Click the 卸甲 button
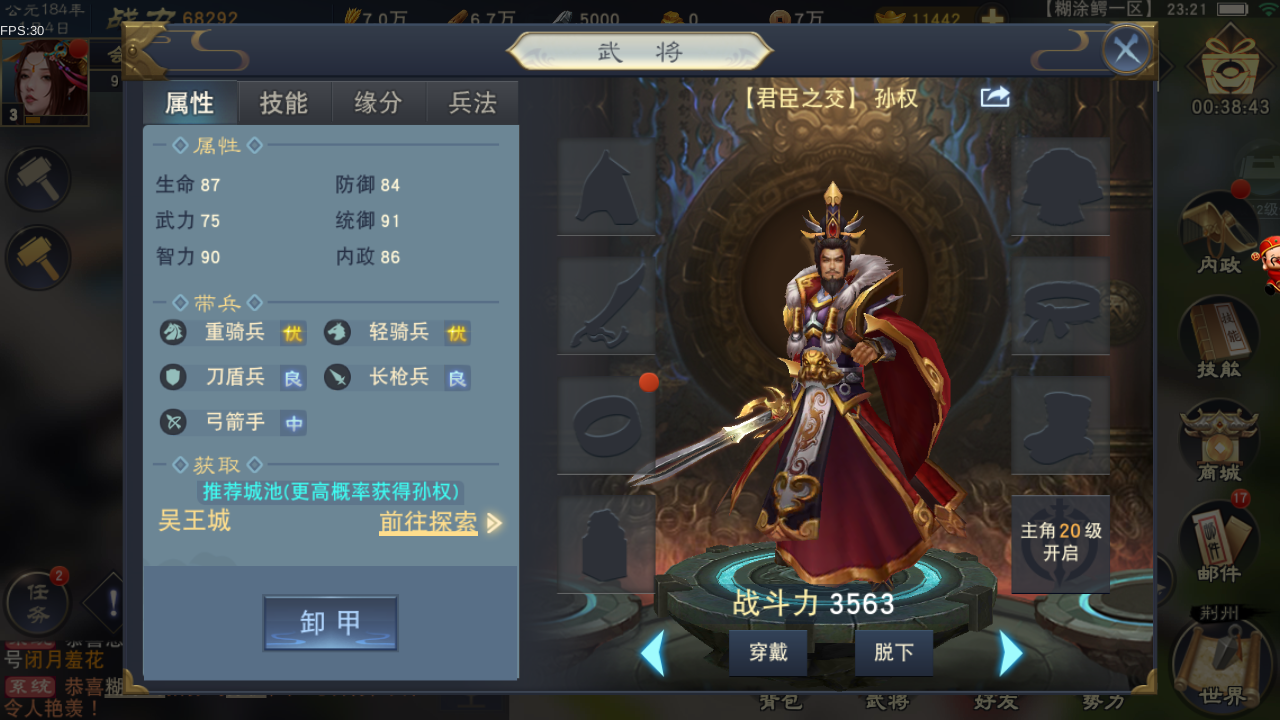The image size is (1280, 720). (x=331, y=623)
